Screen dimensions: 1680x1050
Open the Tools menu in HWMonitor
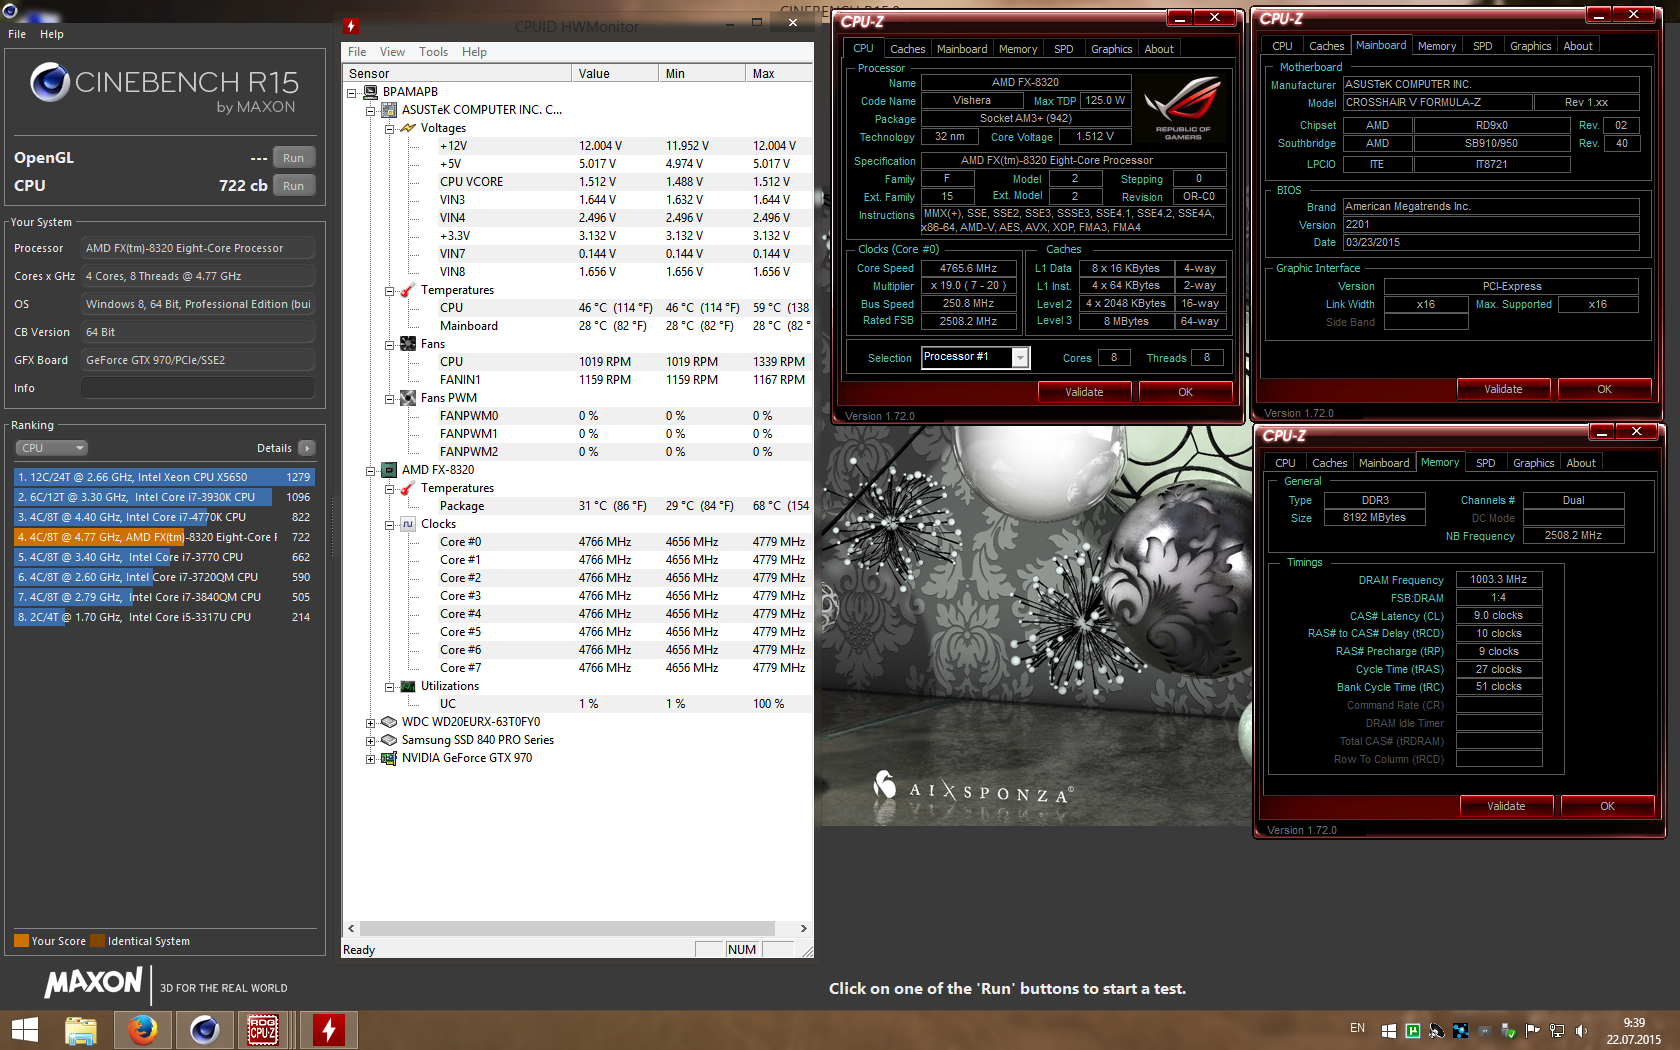(433, 52)
